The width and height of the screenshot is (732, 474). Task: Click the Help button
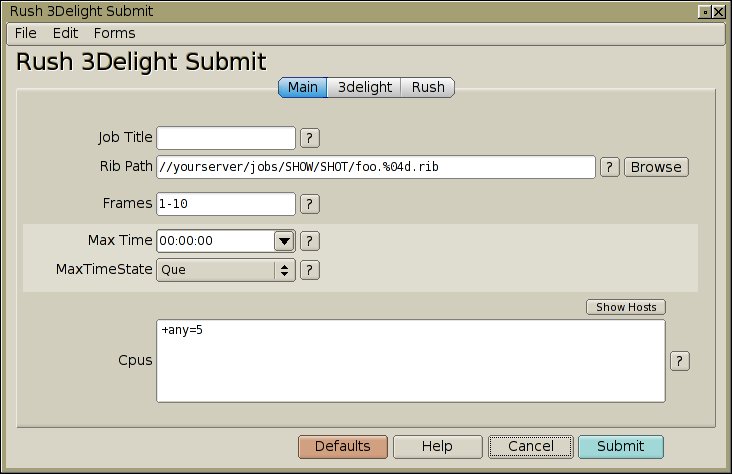pyautogui.click(x=437, y=446)
